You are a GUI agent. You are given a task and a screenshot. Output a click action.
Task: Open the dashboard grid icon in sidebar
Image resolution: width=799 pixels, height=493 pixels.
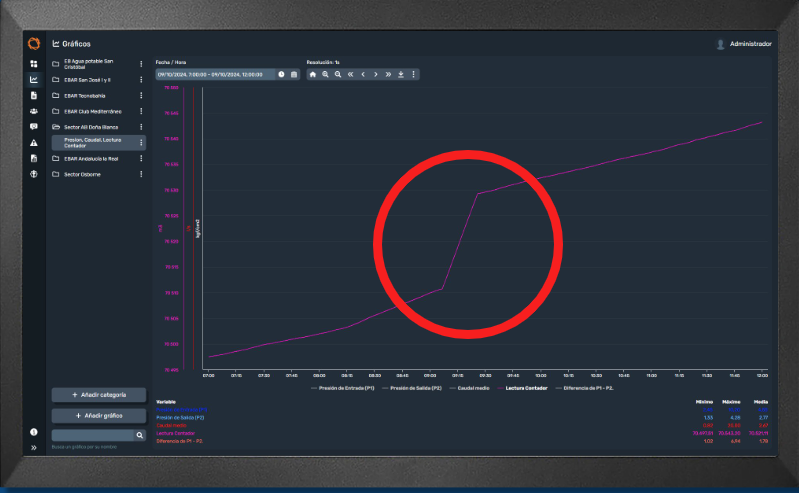pos(34,64)
